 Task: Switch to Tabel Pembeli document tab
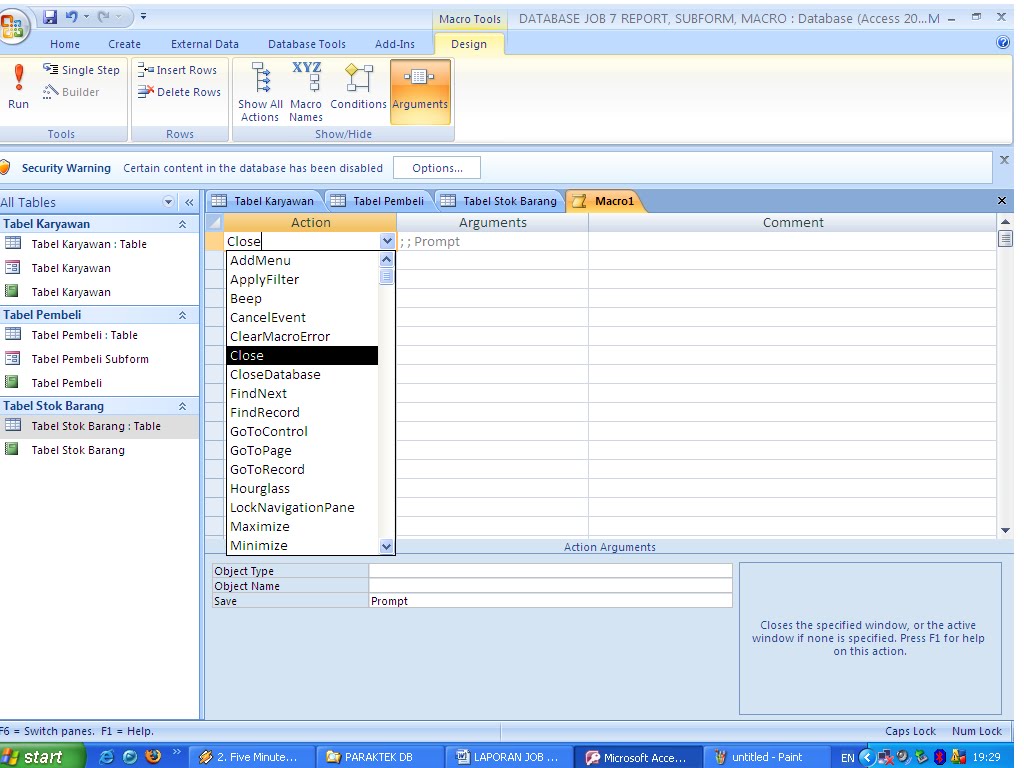[379, 200]
